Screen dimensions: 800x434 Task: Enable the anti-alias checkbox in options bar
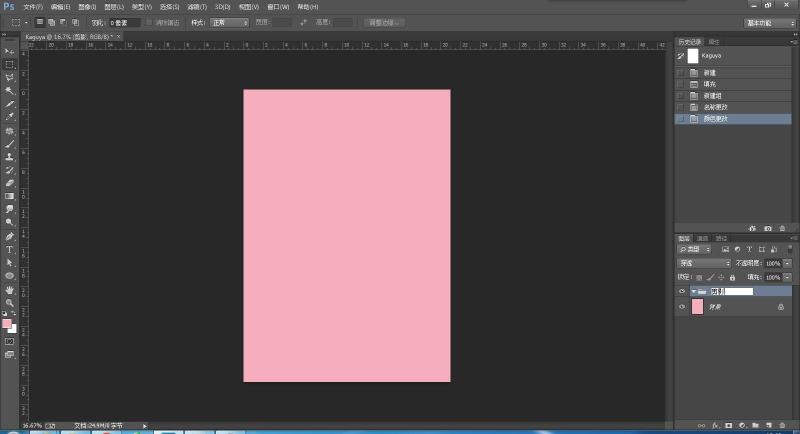[x=149, y=22]
